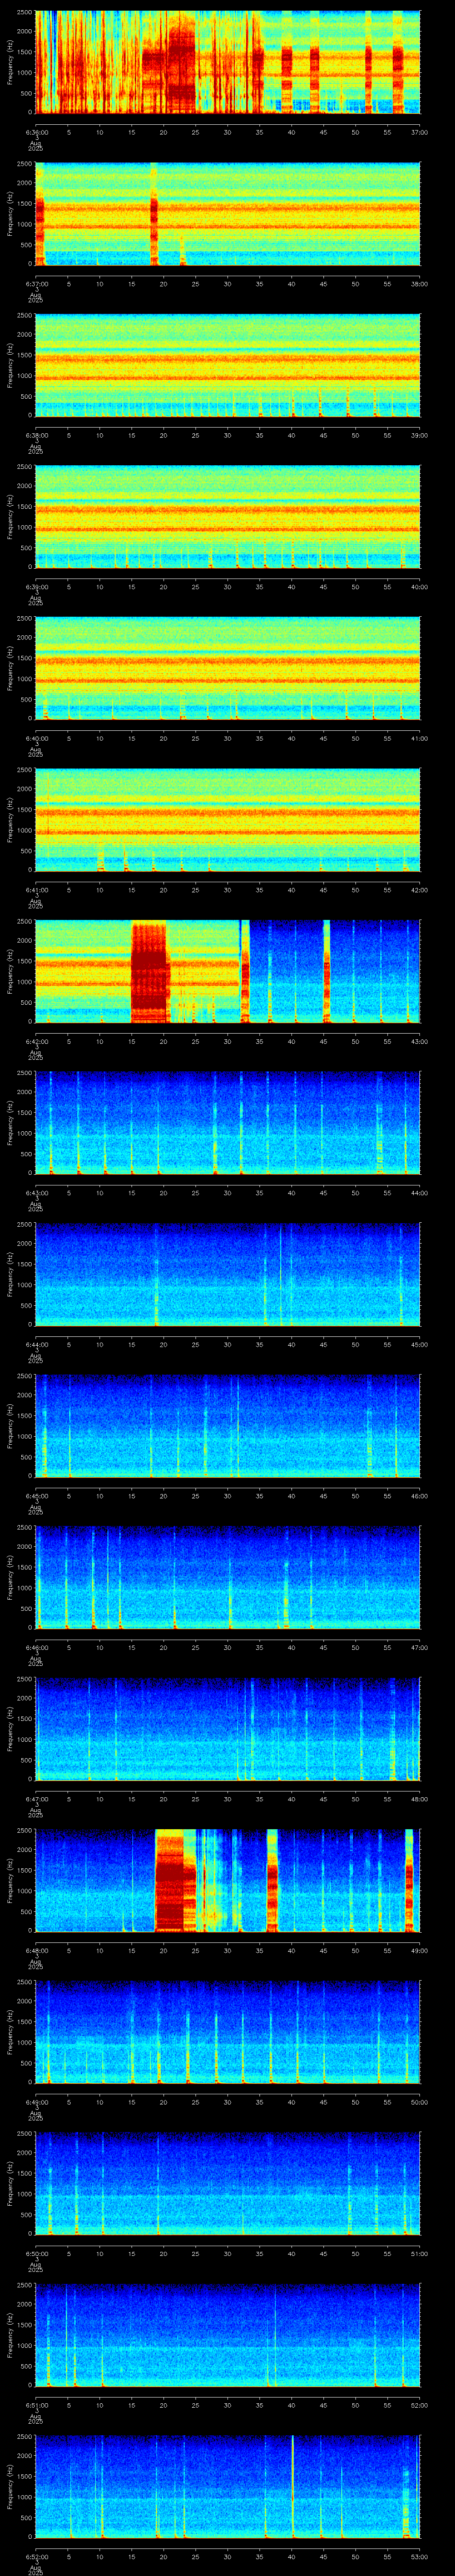Click the 43:00 end time label
The width and height of the screenshot is (455, 2576).
420,1041
